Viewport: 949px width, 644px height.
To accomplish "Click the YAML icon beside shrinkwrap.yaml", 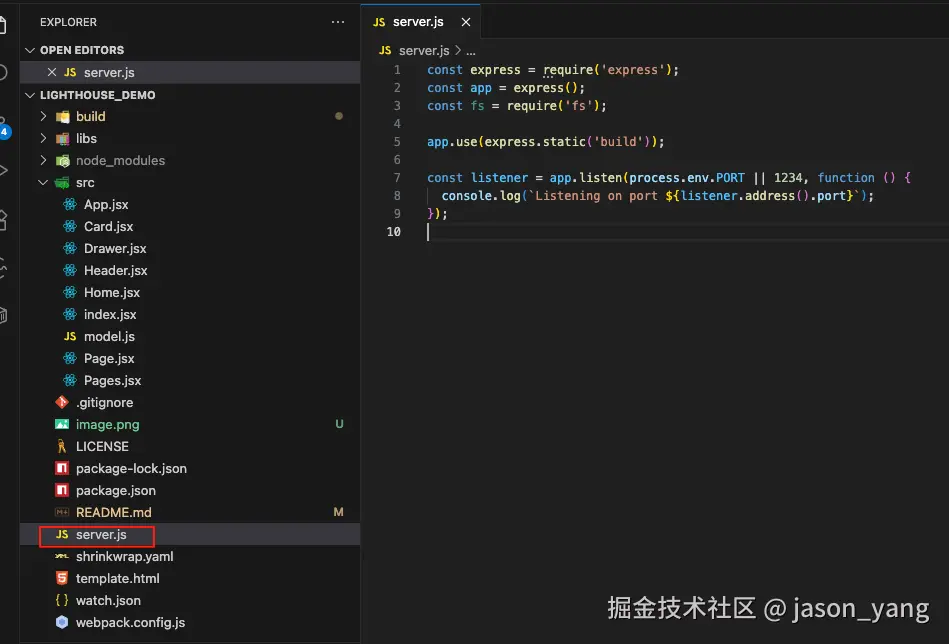I will (x=62, y=557).
